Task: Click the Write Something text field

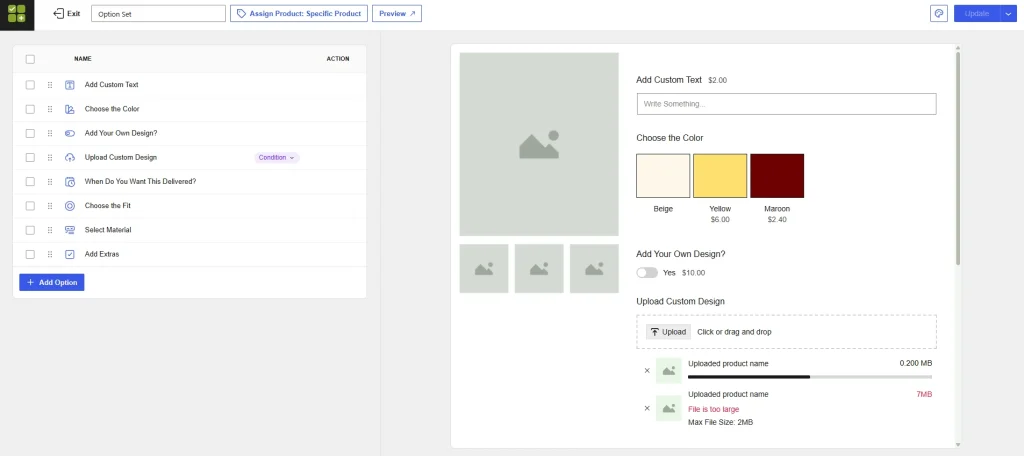Action: (x=786, y=104)
